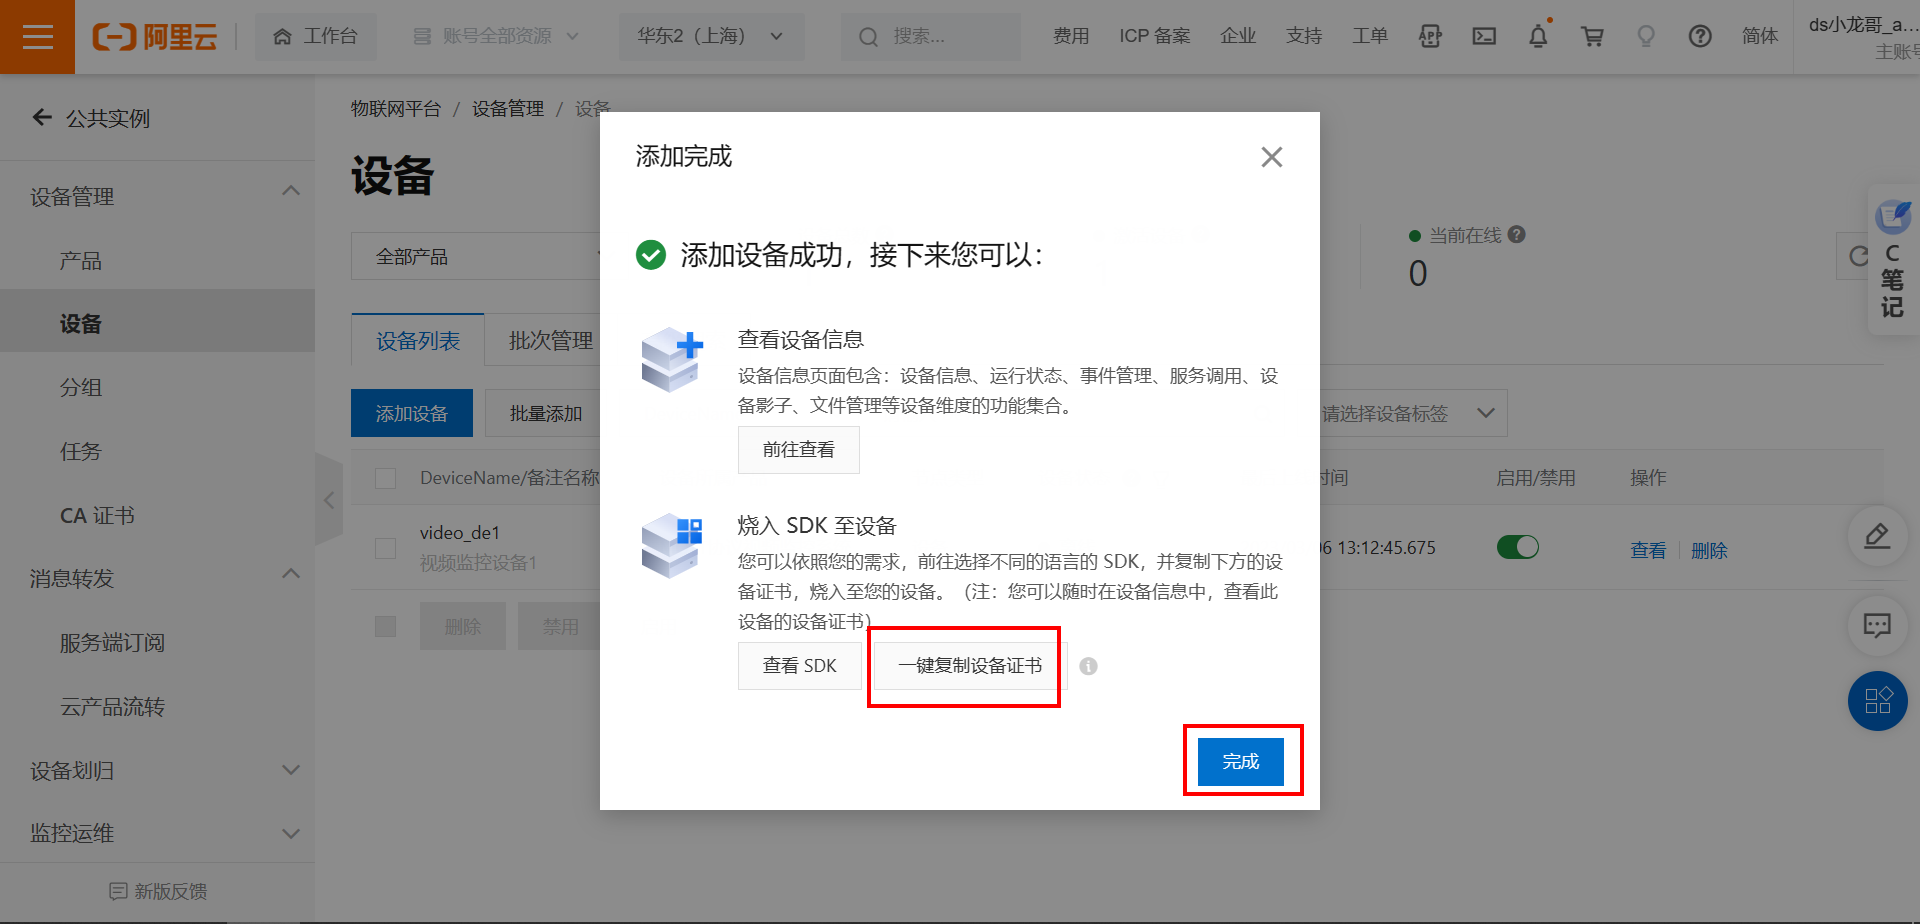Close the 添加完成 dialog
This screenshot has height=924, width=1920.
(x=1271, y=157)
